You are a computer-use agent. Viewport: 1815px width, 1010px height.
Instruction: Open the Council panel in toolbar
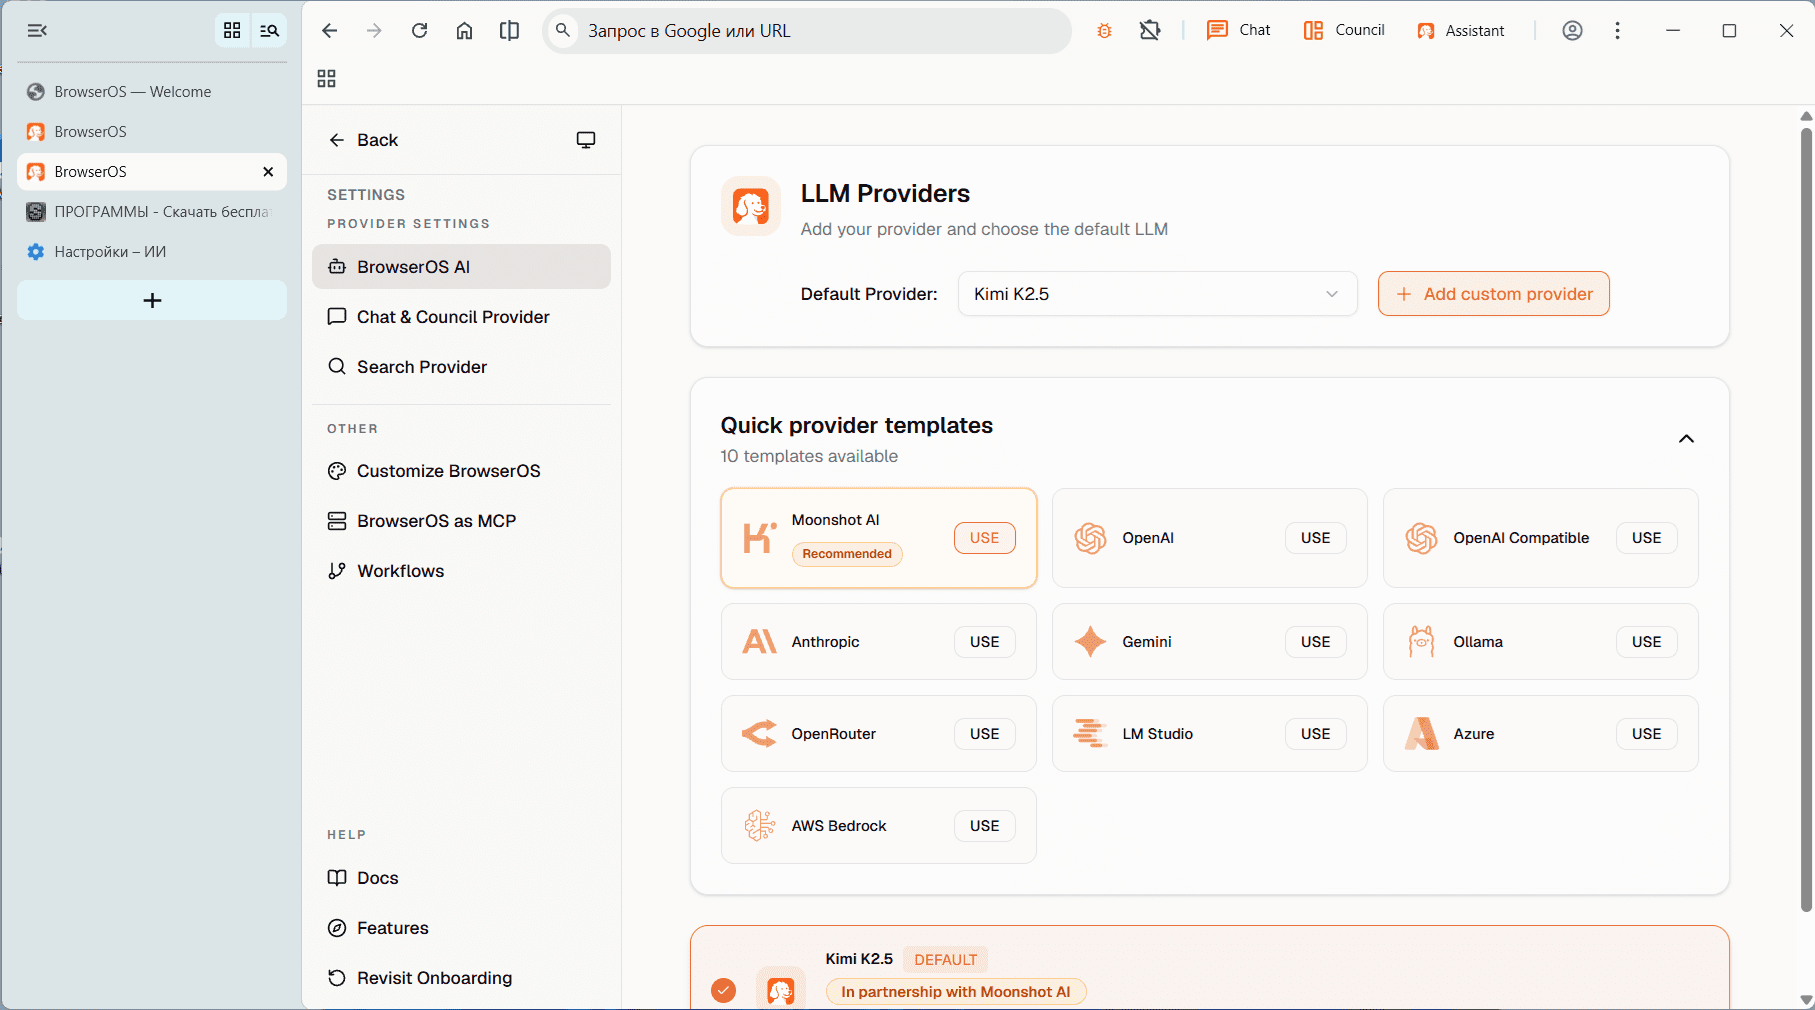tap(1344, 31)
